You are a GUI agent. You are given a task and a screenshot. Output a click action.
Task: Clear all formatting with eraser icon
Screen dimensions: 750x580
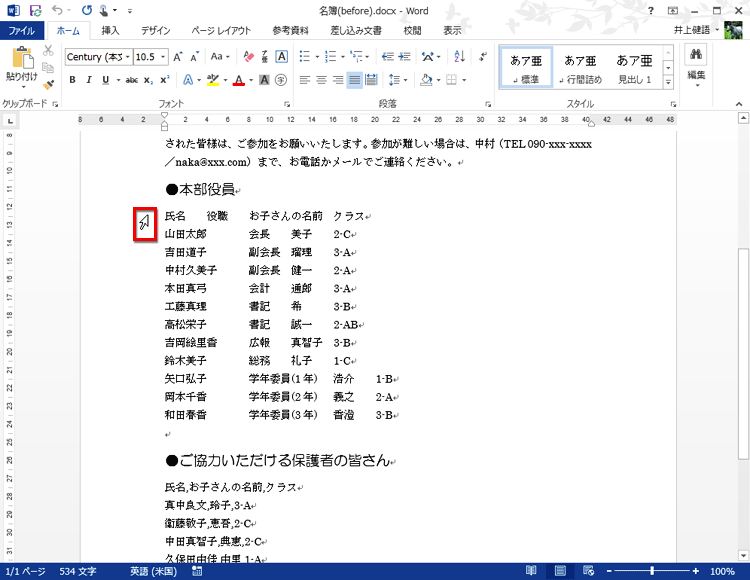pos(249,57)
